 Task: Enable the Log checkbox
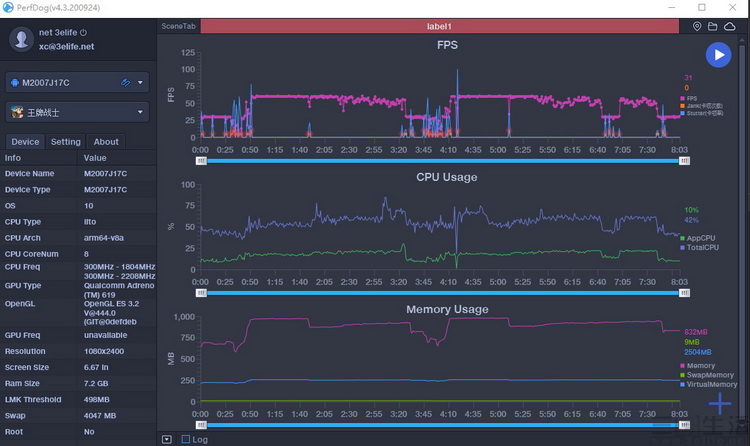click(186, 439)
